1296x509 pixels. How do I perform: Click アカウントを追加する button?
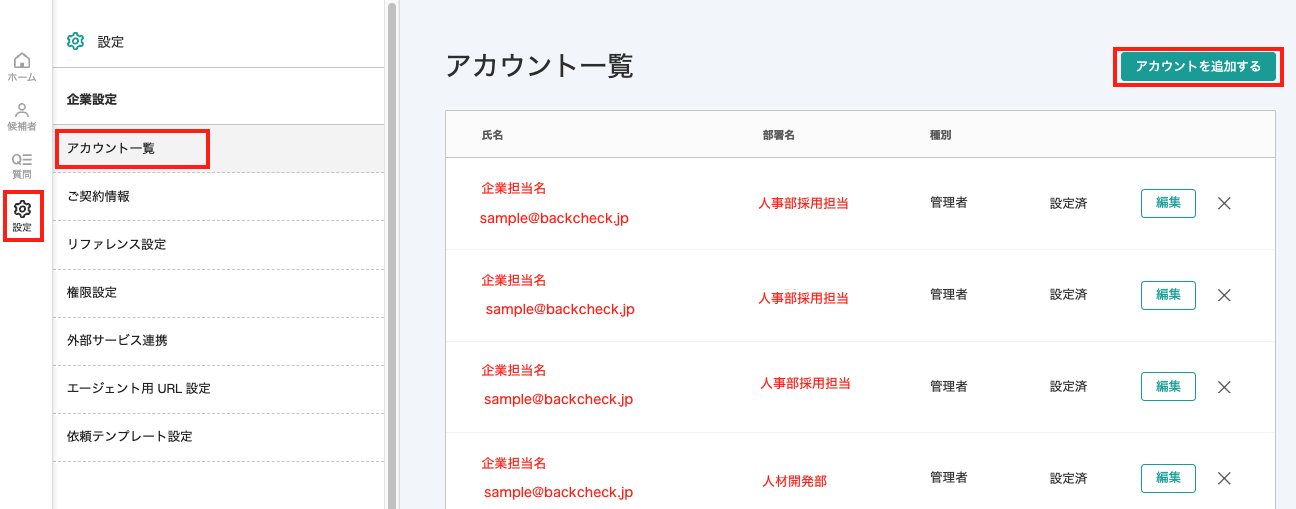(x=1198, y=66)
